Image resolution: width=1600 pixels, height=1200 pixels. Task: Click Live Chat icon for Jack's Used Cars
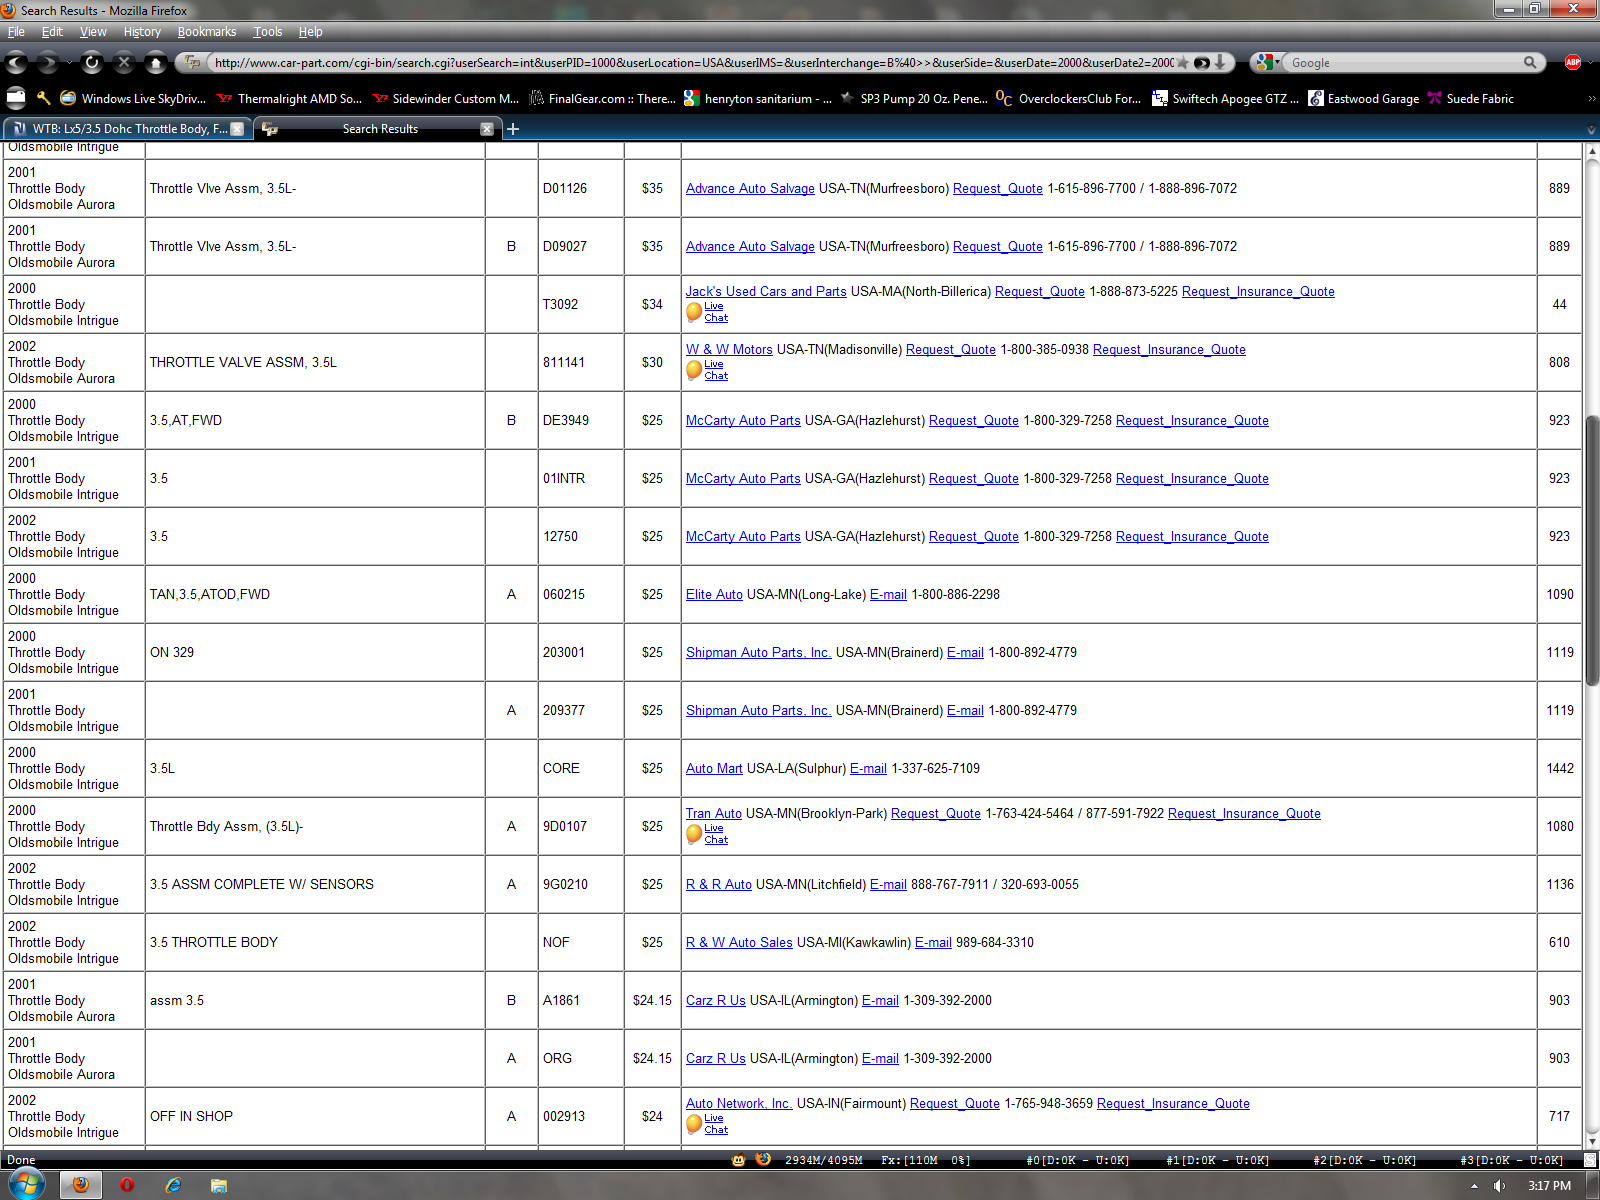707,312
